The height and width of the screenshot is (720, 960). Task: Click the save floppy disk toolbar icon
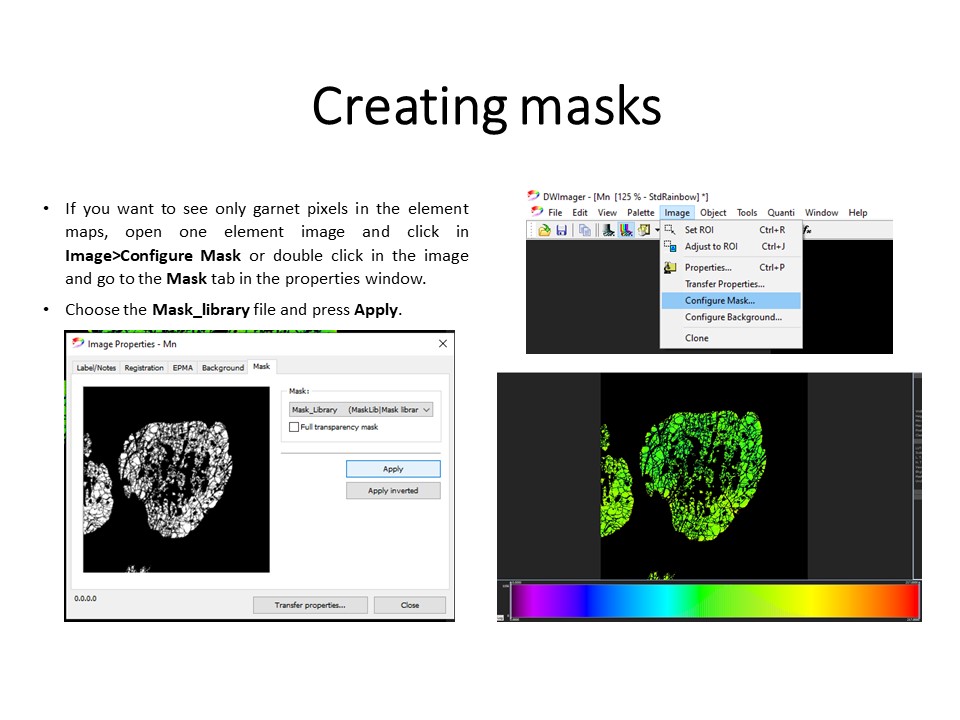tap(562, 230)
